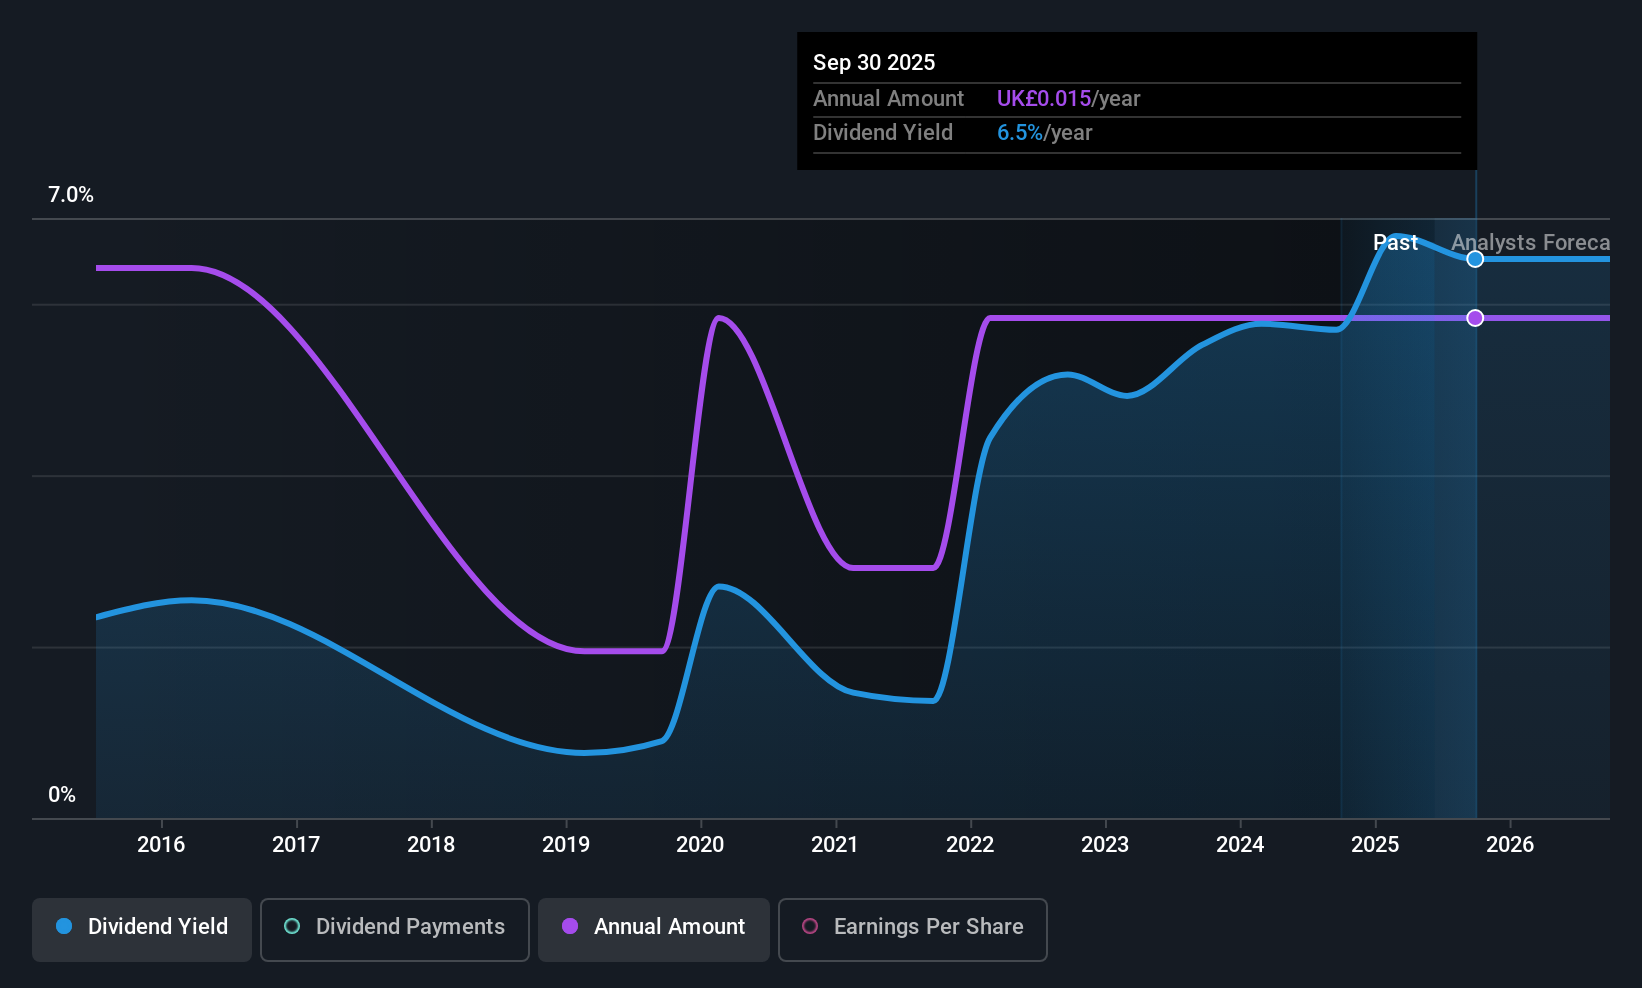
Task: Click the 2016 x-axis year label
Action: (x=161, y=845)
